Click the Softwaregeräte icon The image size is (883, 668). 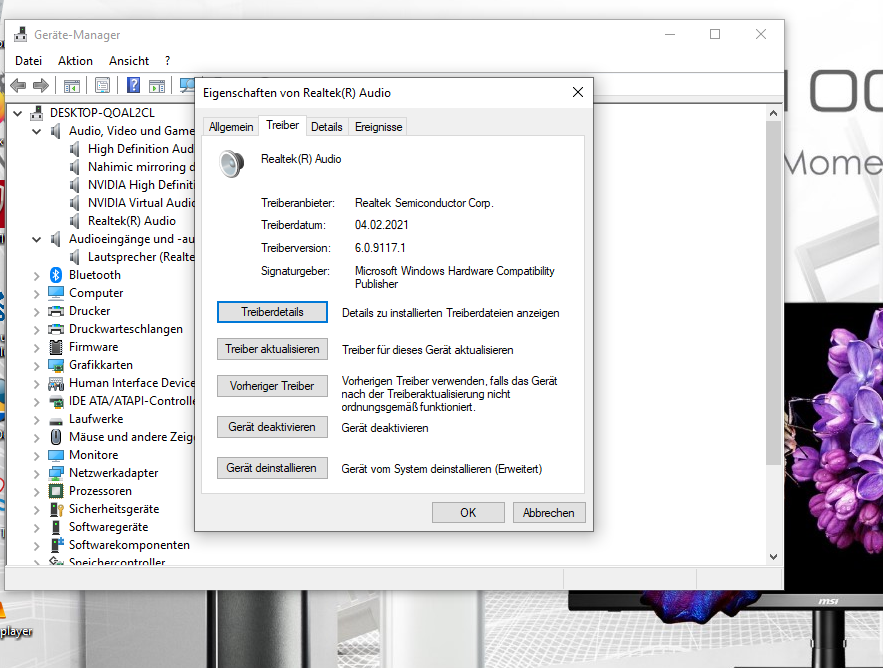56,527
